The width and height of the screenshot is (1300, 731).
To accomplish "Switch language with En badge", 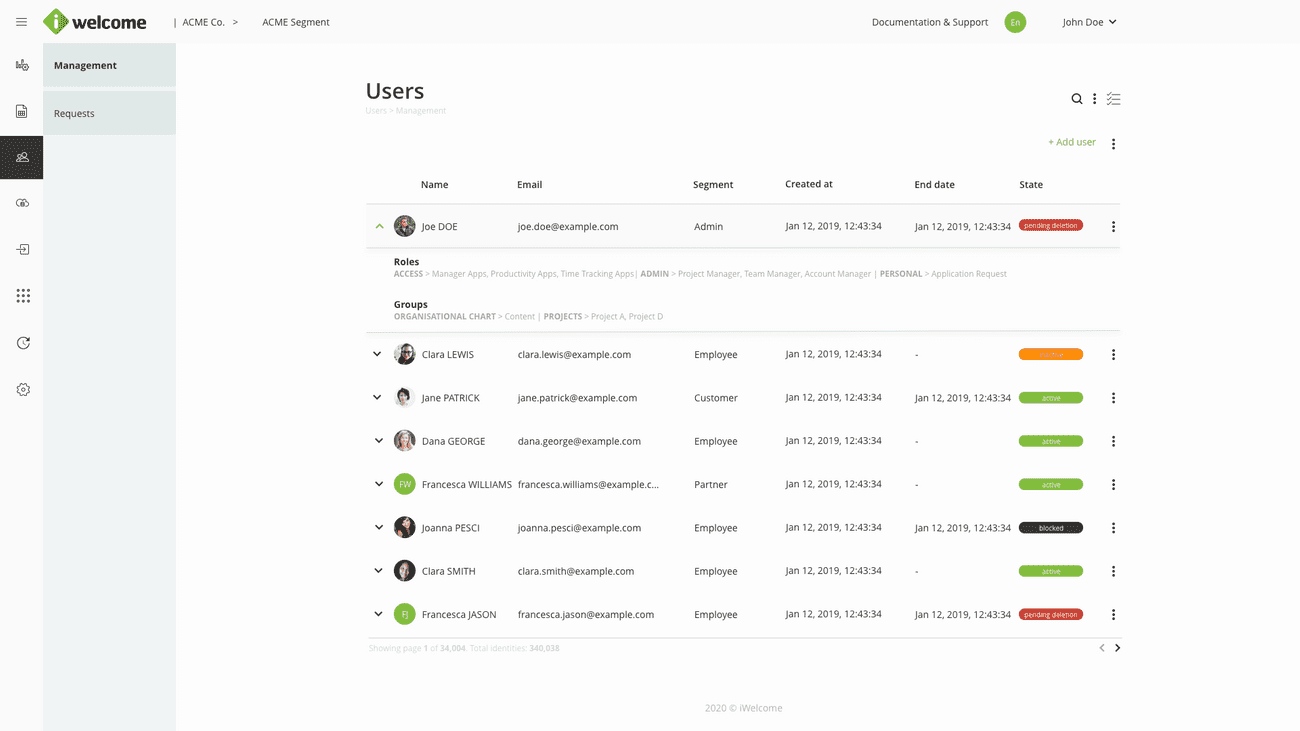I will pyautogui.click(x=1015, y=22).
